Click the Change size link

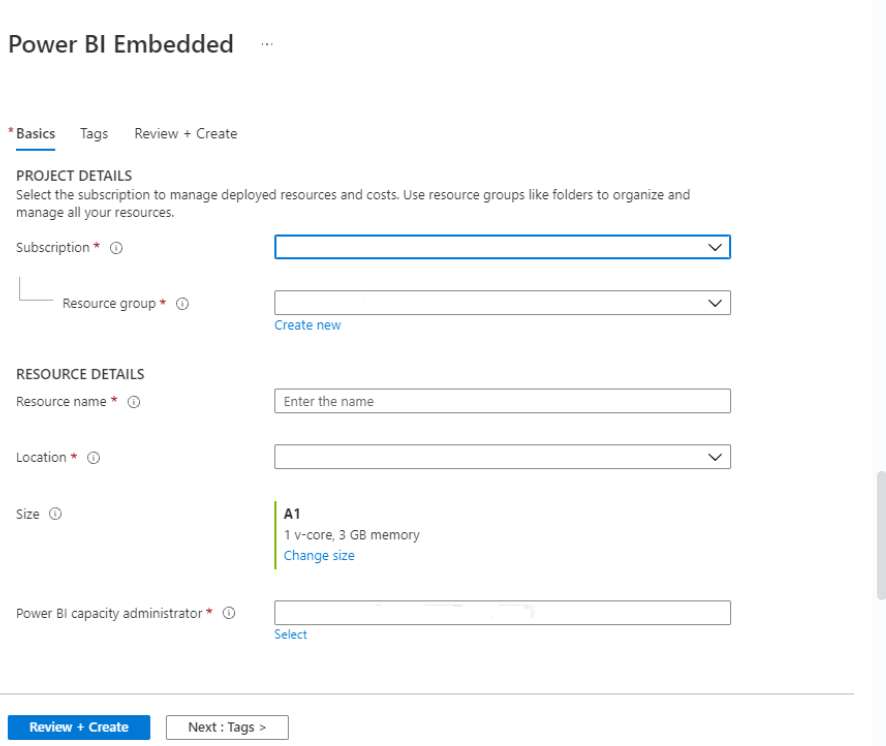click(x=318, y=555)
